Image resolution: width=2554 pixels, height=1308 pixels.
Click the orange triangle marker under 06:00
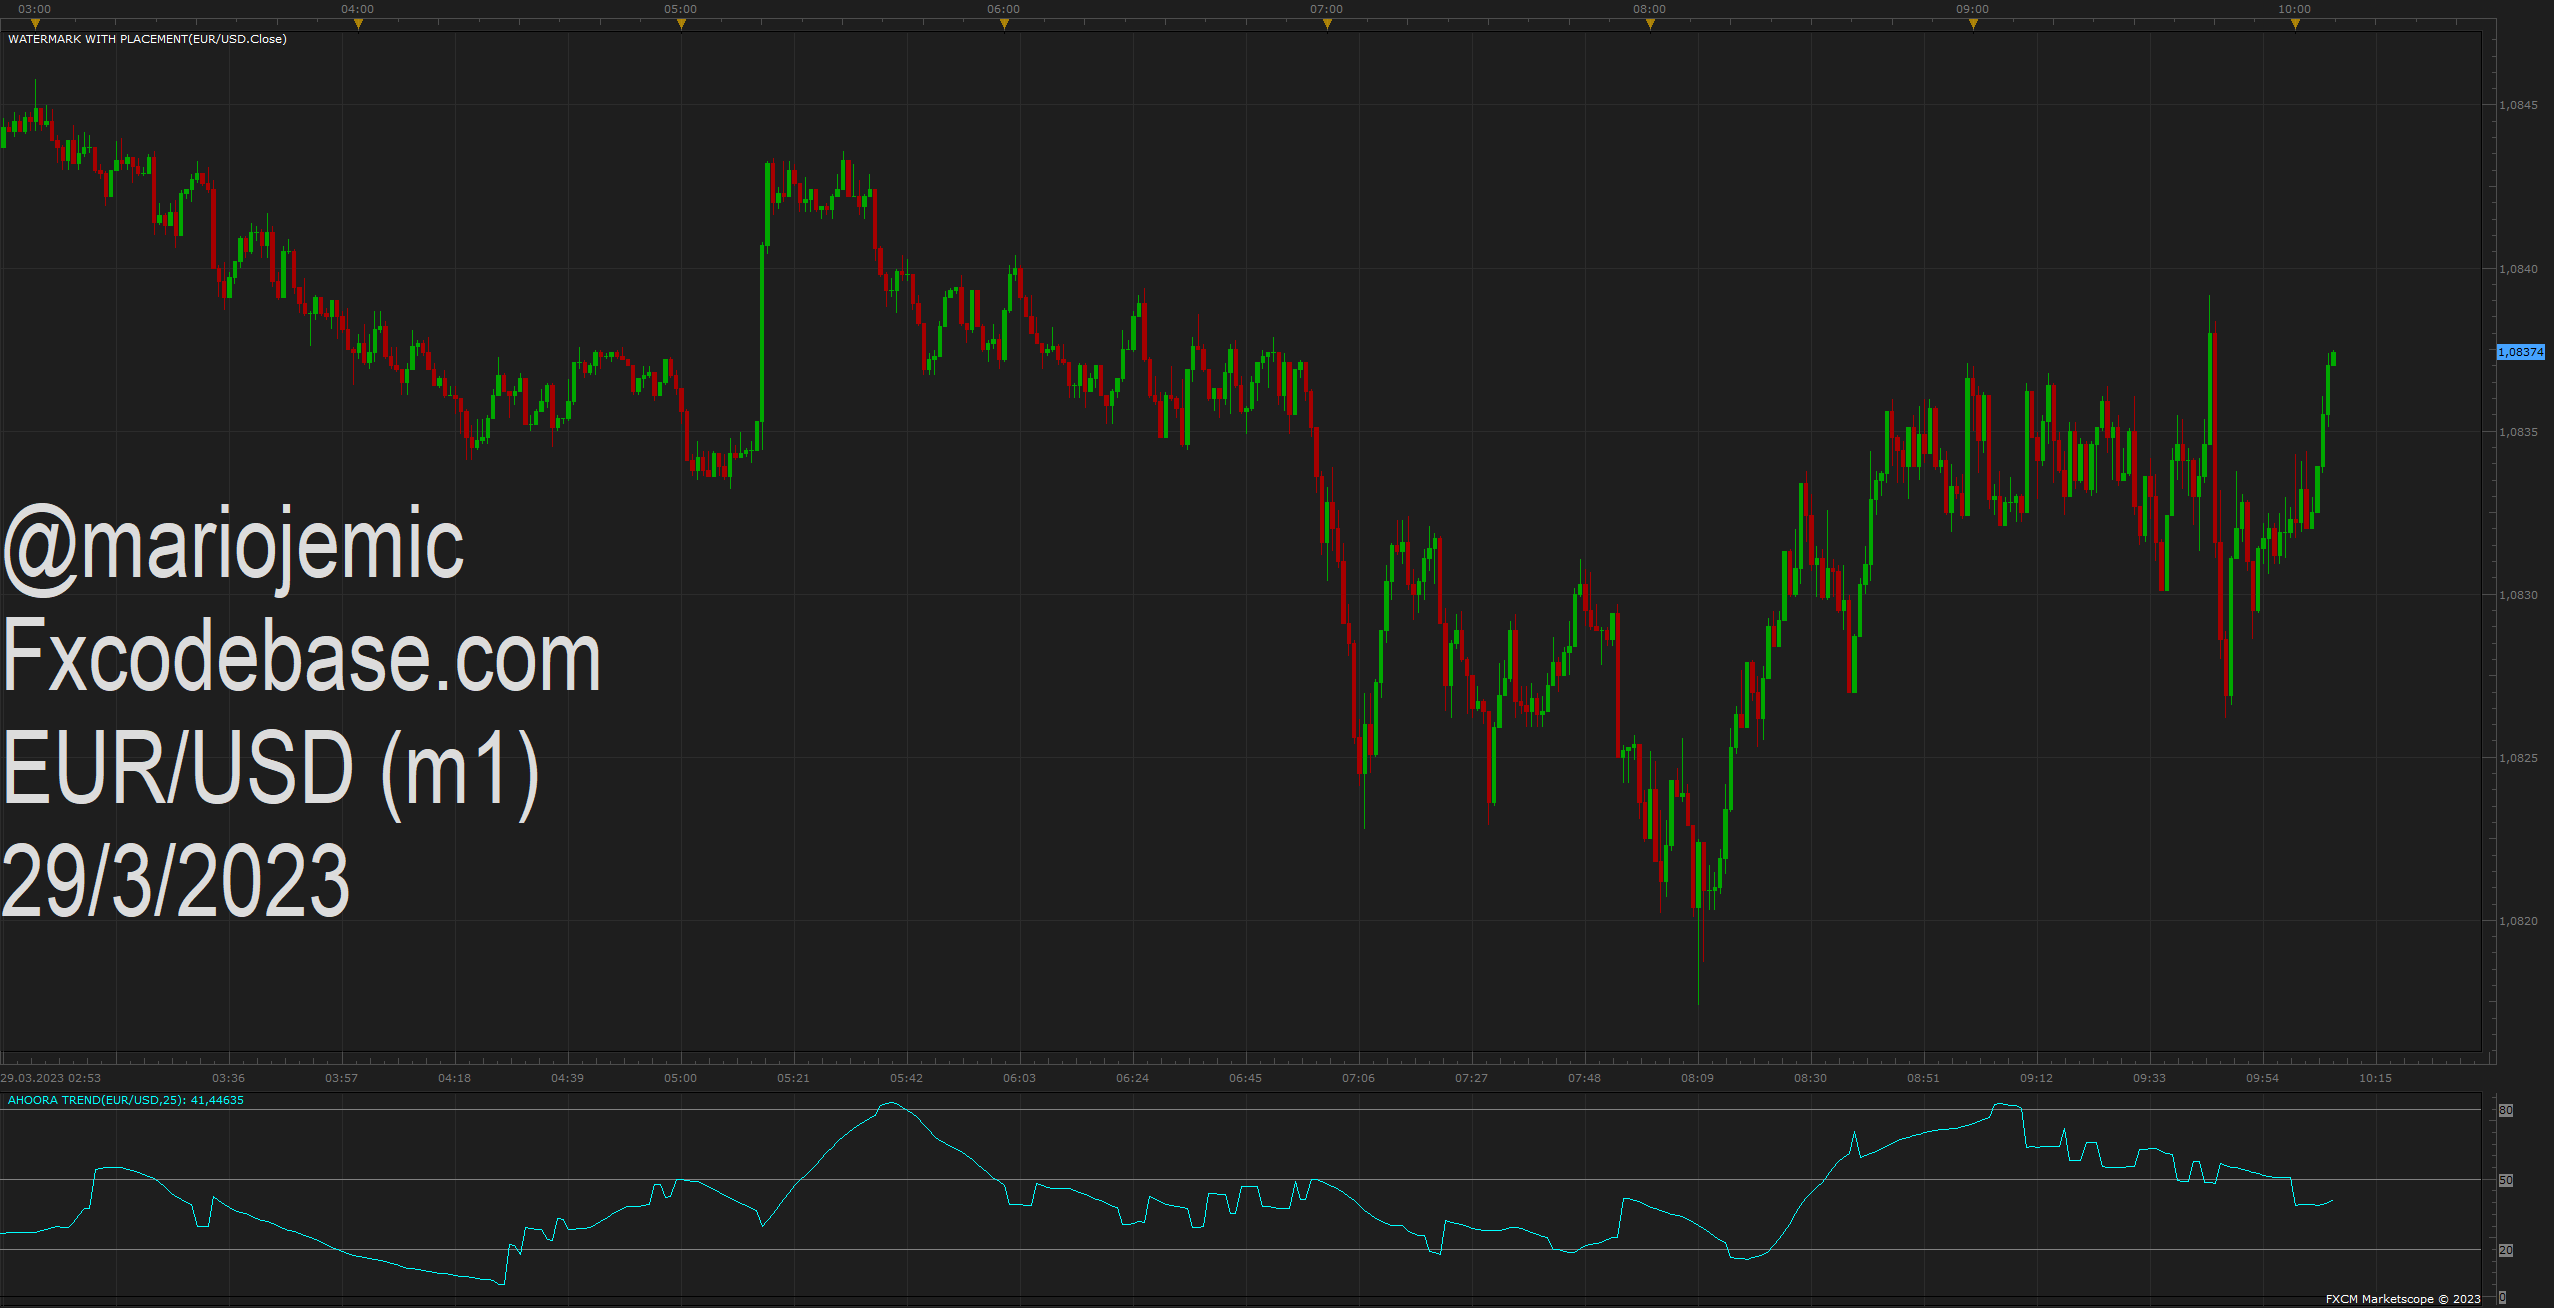1004,24
